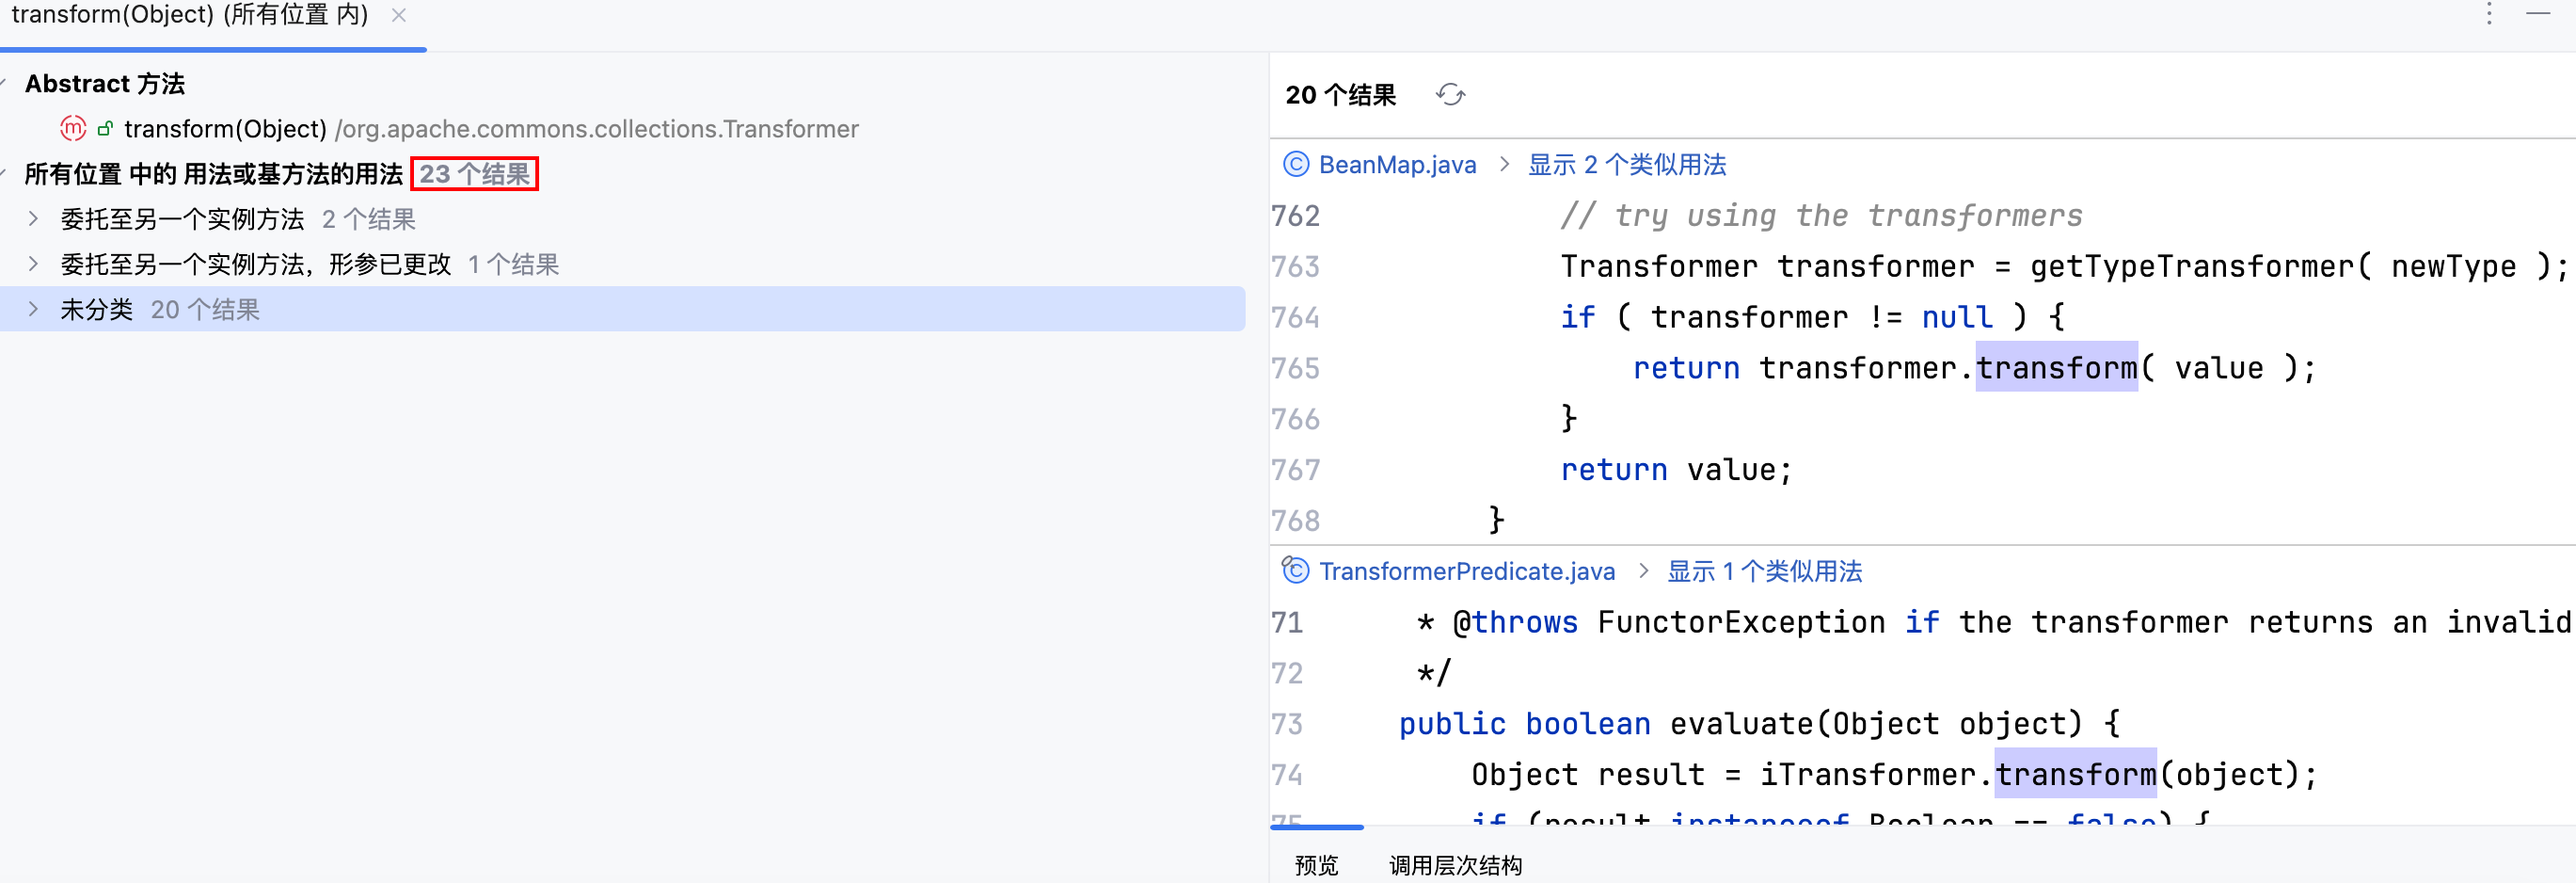Switch to the 调用层次结构 tab
Screen dimensions: 2576x883
click(x=1455, y=865)
